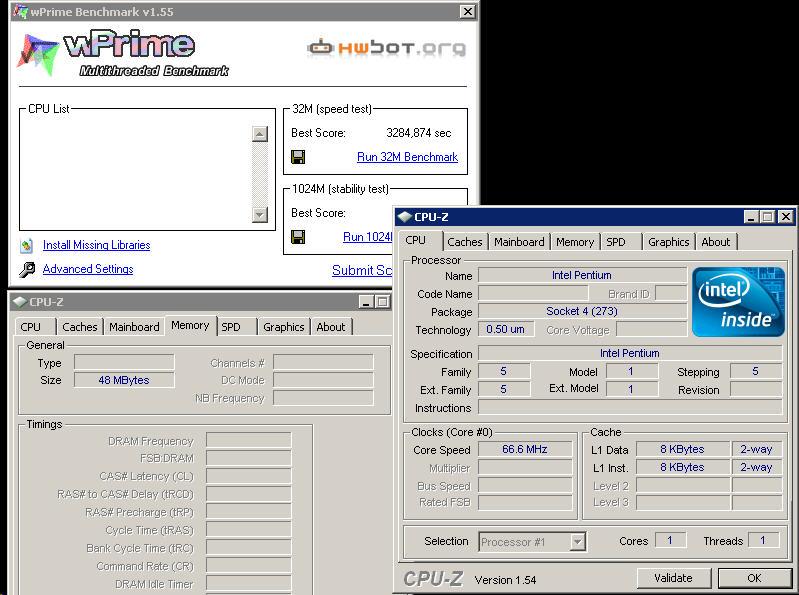The width and height of the screenshot is (799, 595).
Task: Click the Package field Socket 4 (273)
Action: pos(582,311)
